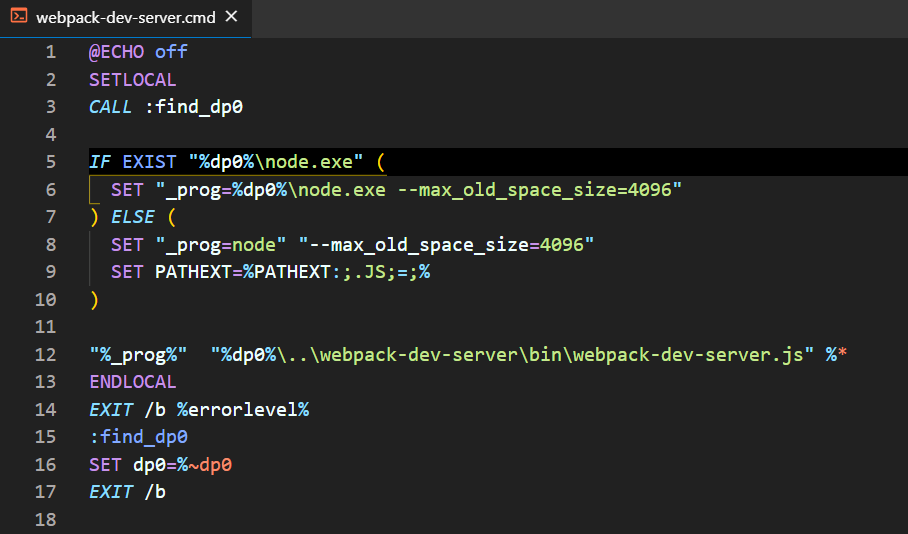Click the IF keyword on line 5
Viewport: 908px width, 534px height.
click(100, 161)
